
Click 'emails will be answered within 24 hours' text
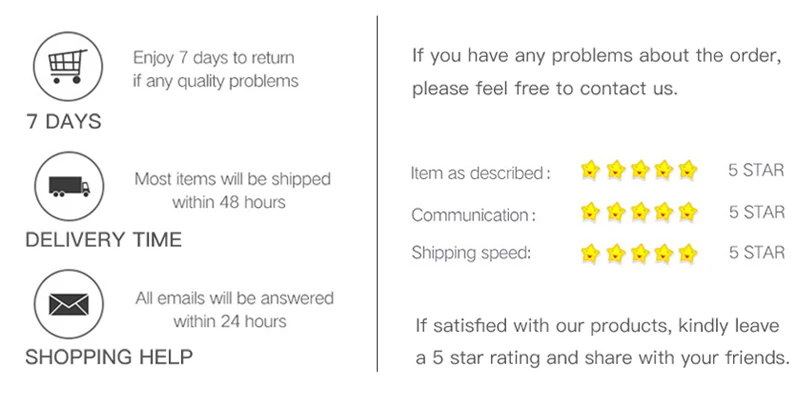tap(245, 310)
